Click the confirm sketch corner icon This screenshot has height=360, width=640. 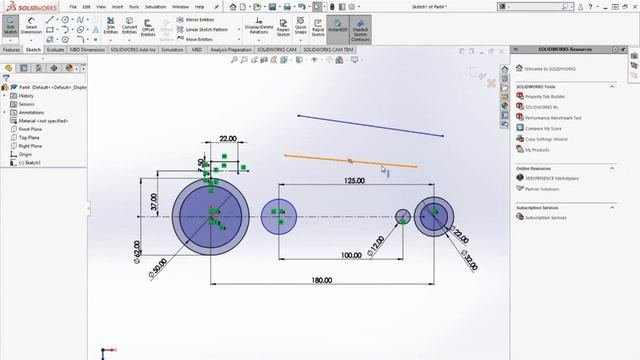point(477,73)
